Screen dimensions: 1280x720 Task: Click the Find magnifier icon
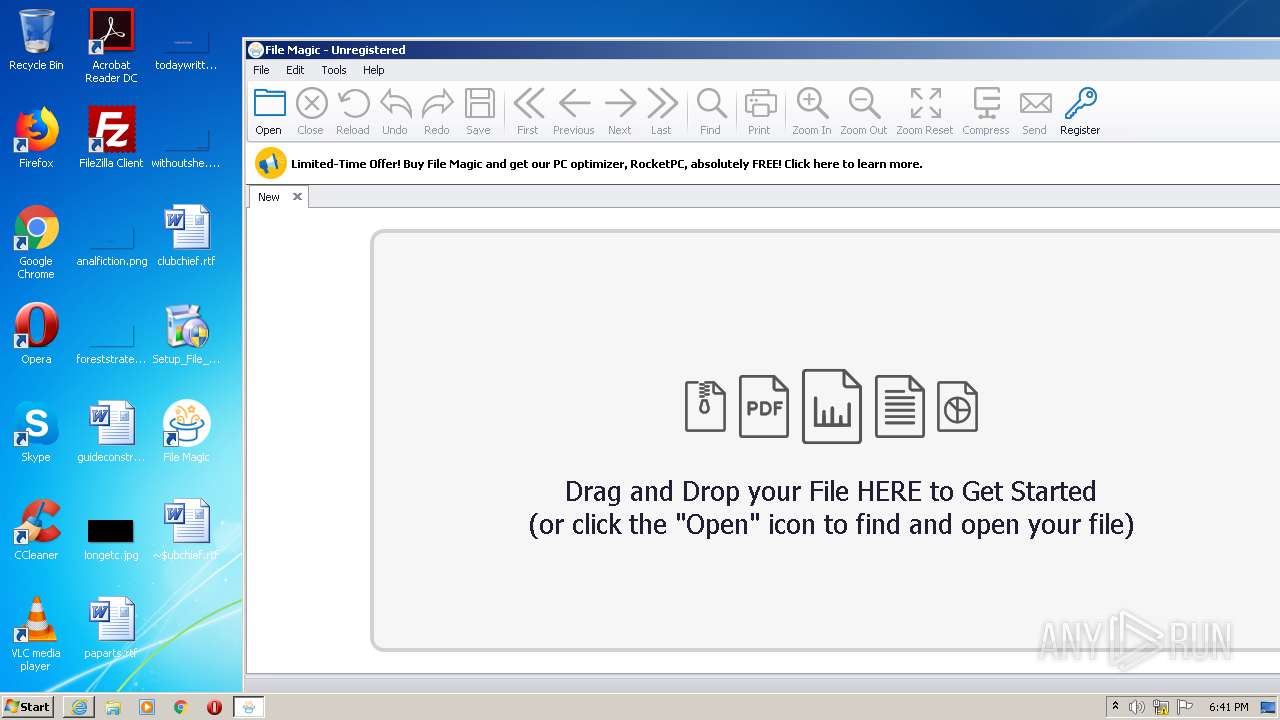(x=711, y=104)
